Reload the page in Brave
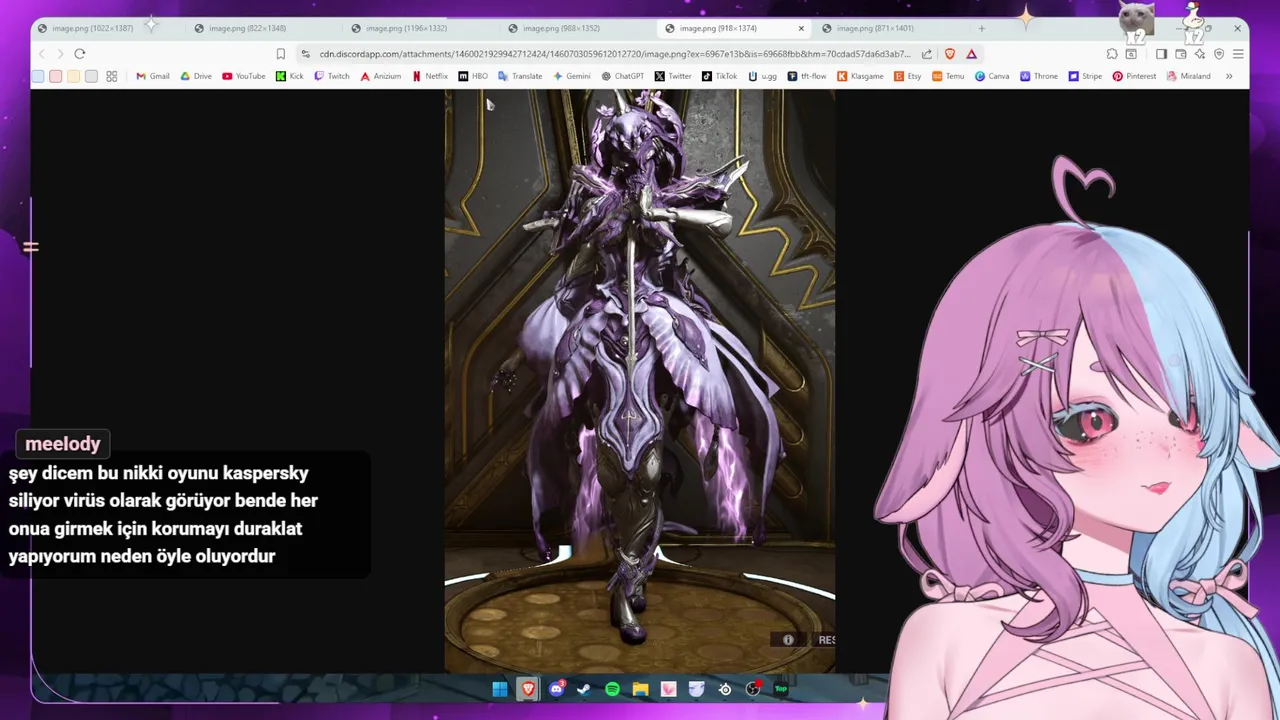The height and width of the screenshot is (720, 1280). 80,54
